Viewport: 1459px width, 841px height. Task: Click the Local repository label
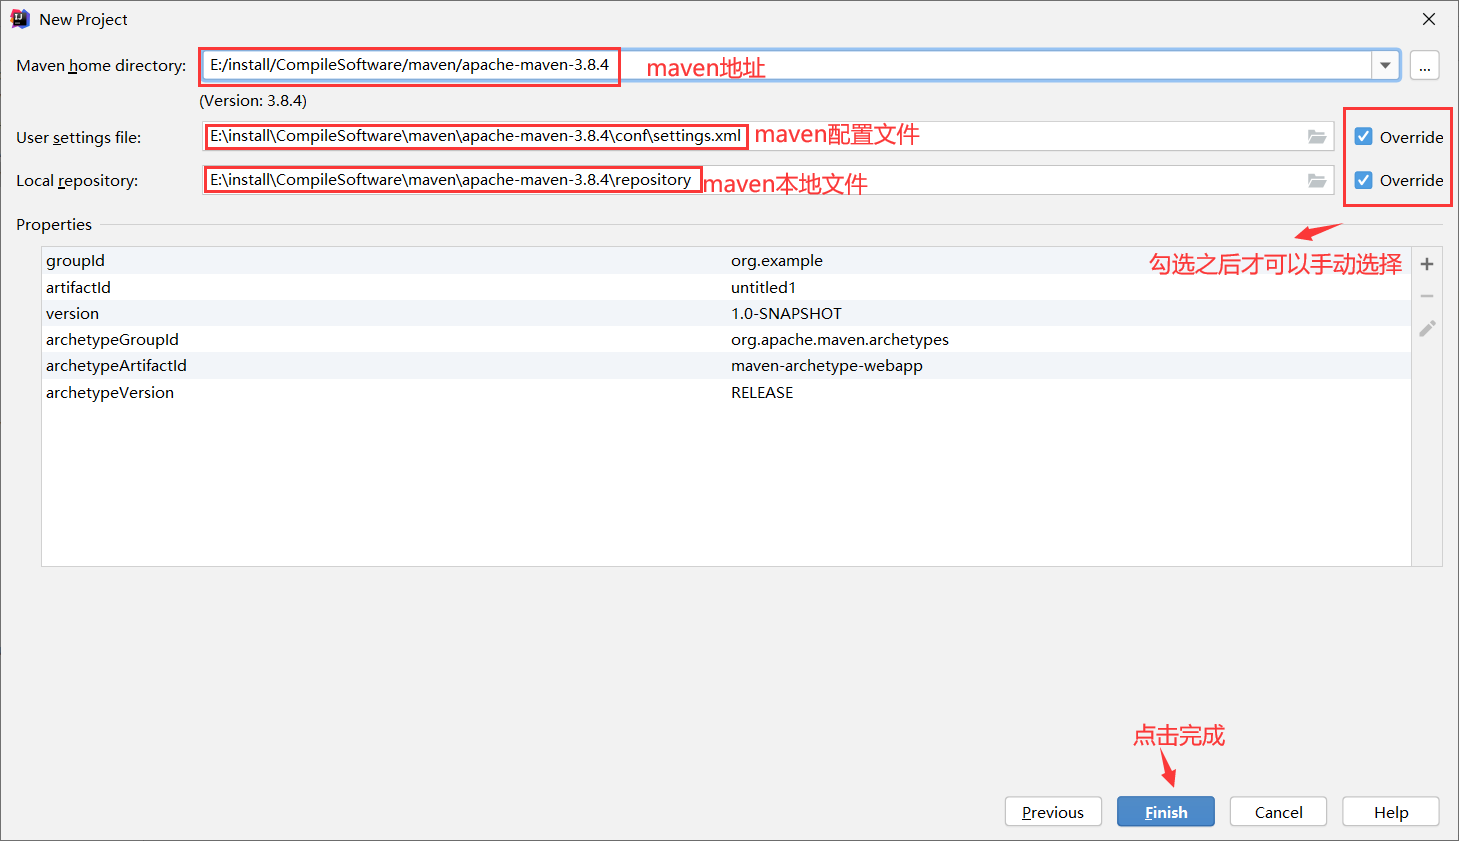(x=77, y=181)
